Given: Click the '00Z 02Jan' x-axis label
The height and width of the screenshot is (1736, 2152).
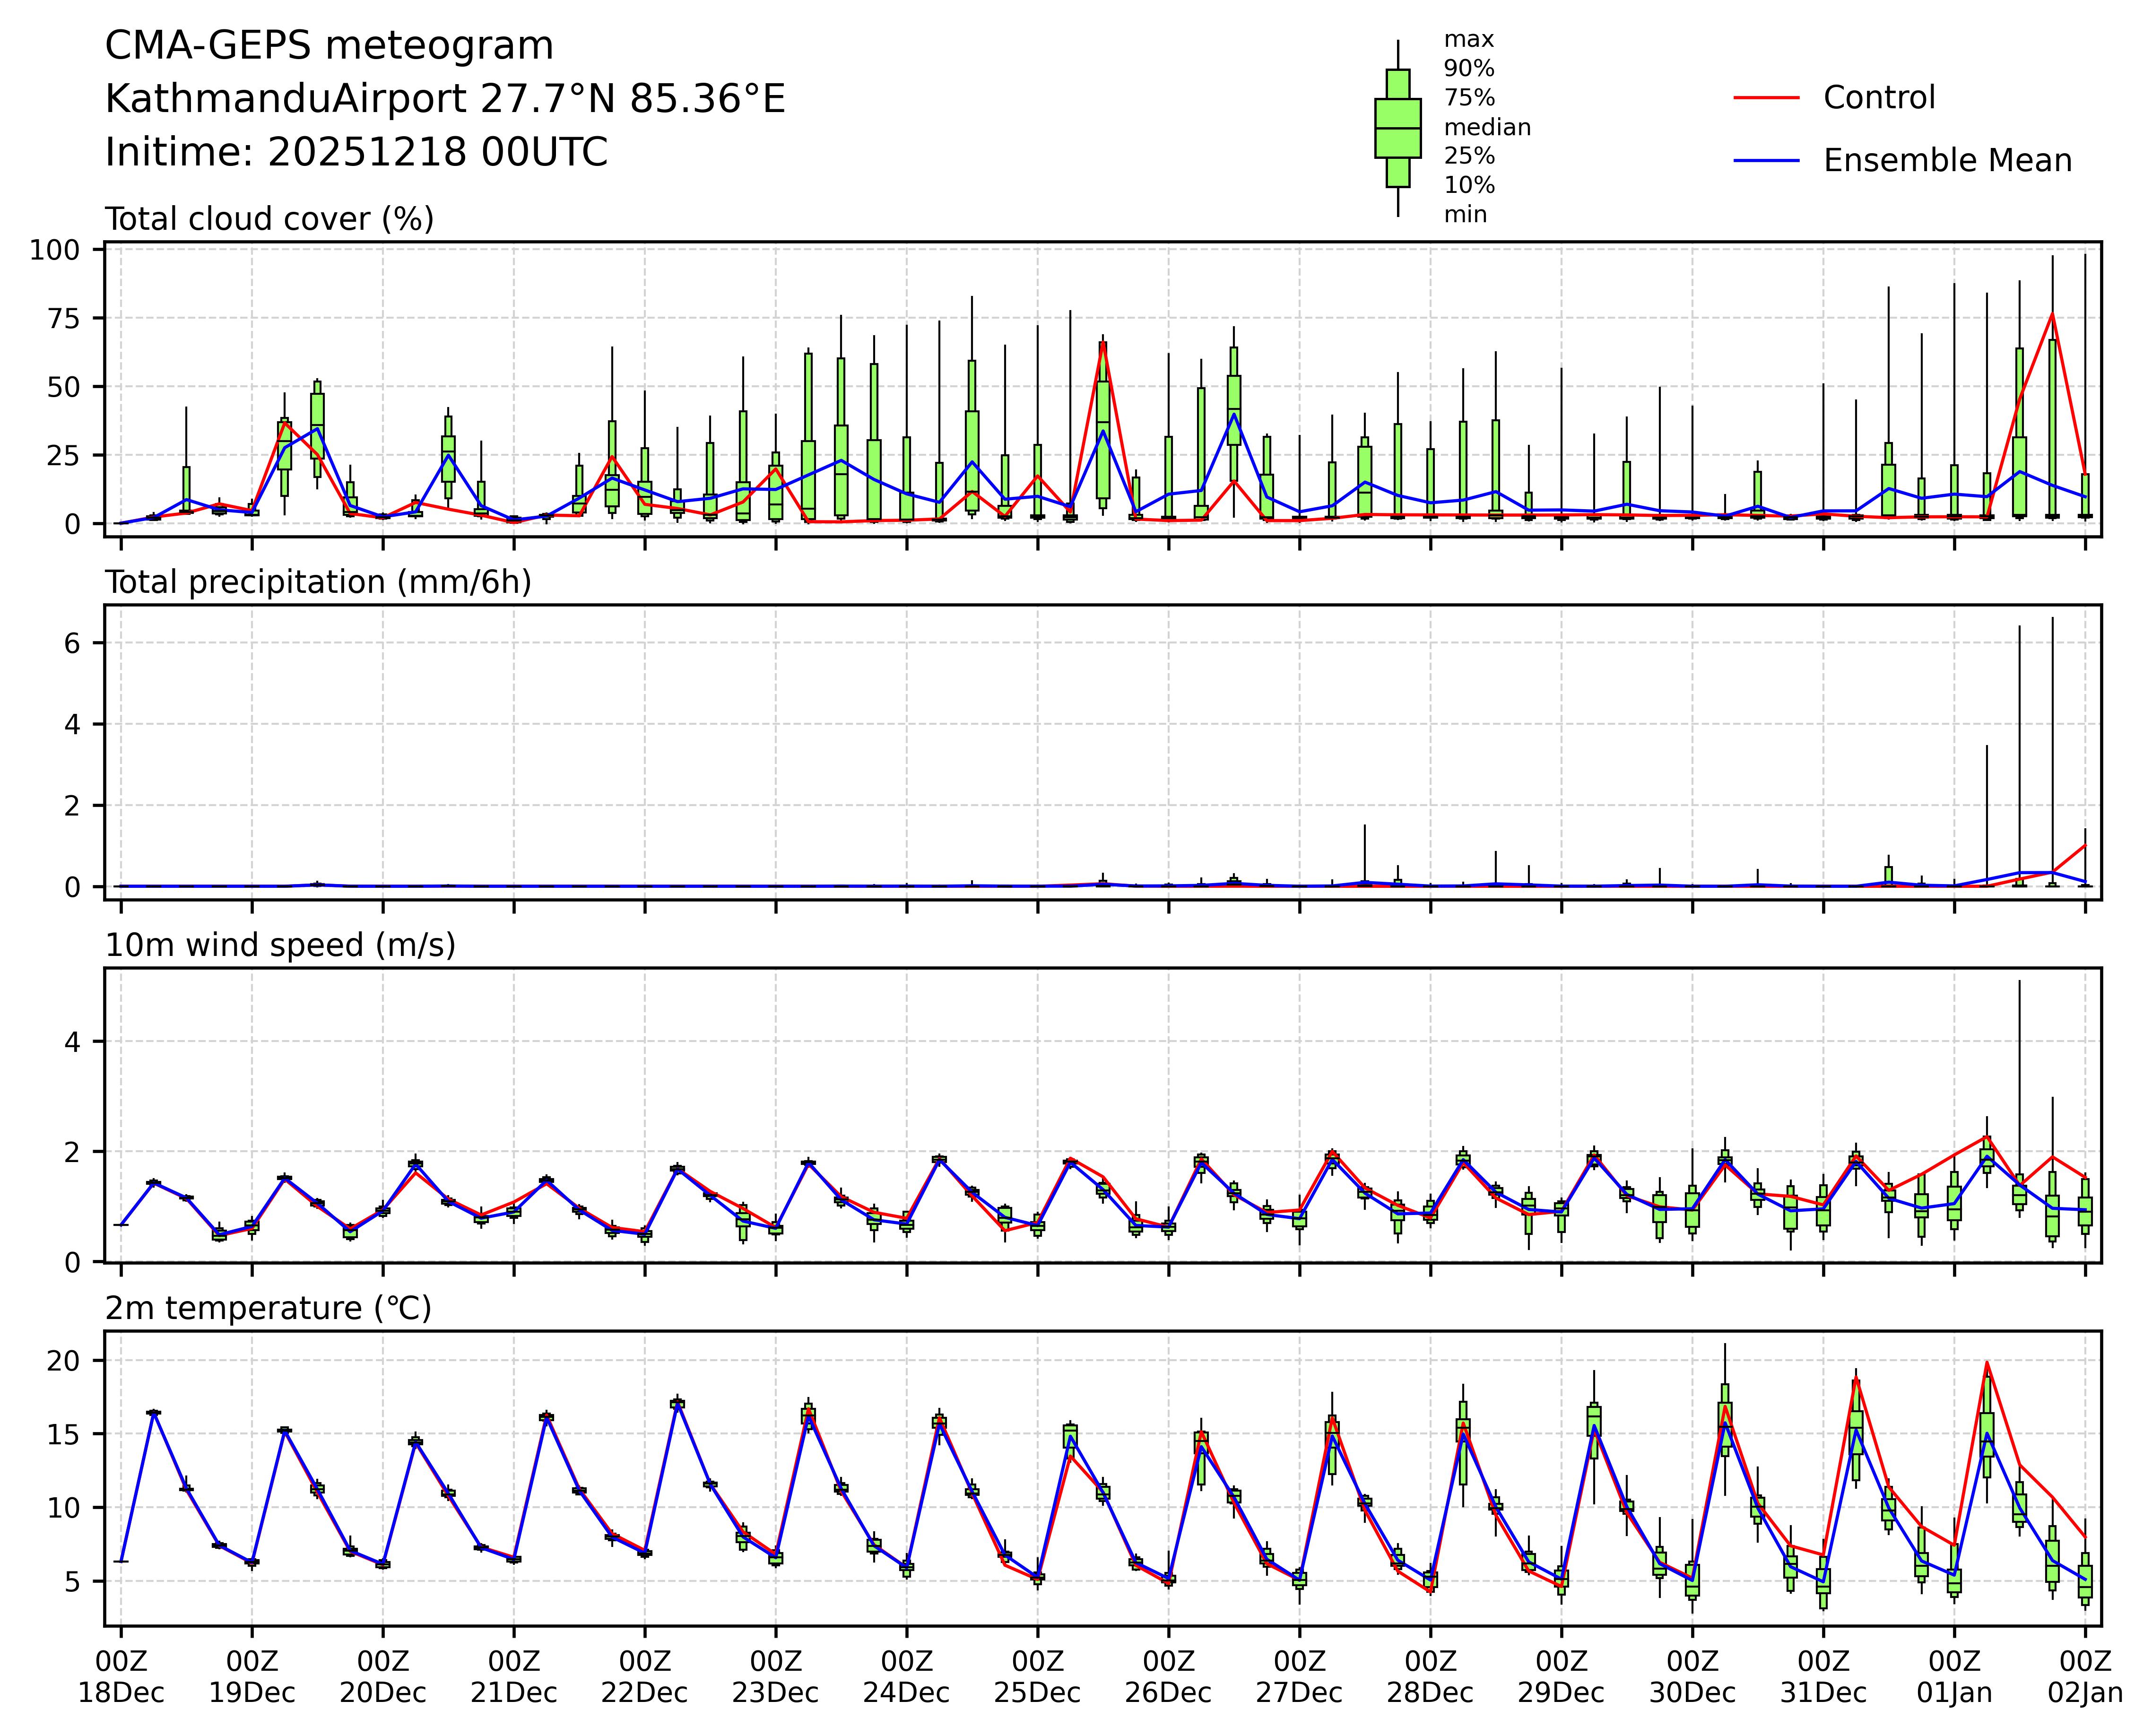Looking at the screenshot, I should coord(2084,1677).
